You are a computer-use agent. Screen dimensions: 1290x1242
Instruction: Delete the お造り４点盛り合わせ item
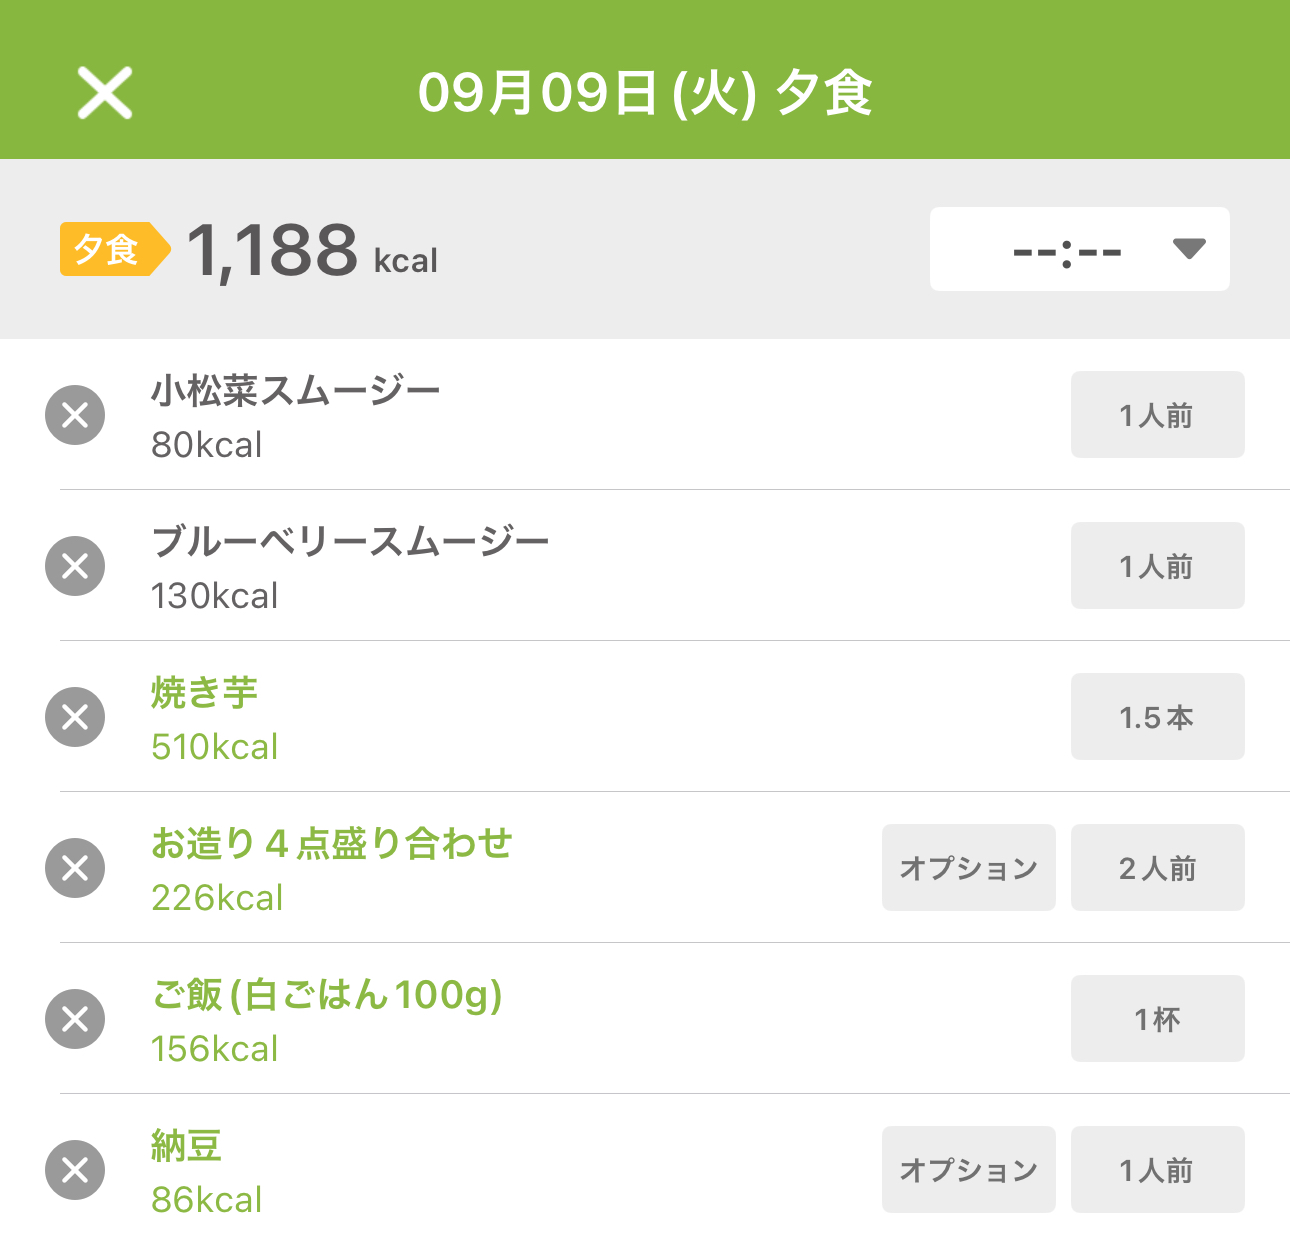click(x=75, y=868)
